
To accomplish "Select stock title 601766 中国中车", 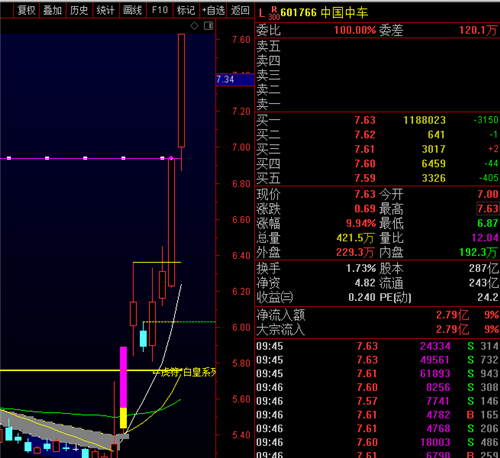I will (324, 13).
